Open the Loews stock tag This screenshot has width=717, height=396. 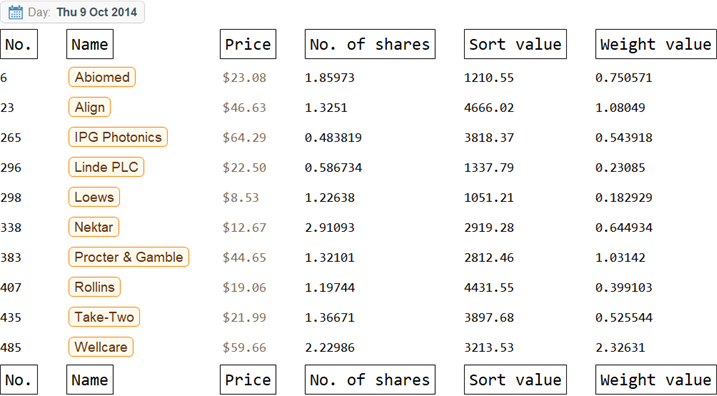pos(94,197)
